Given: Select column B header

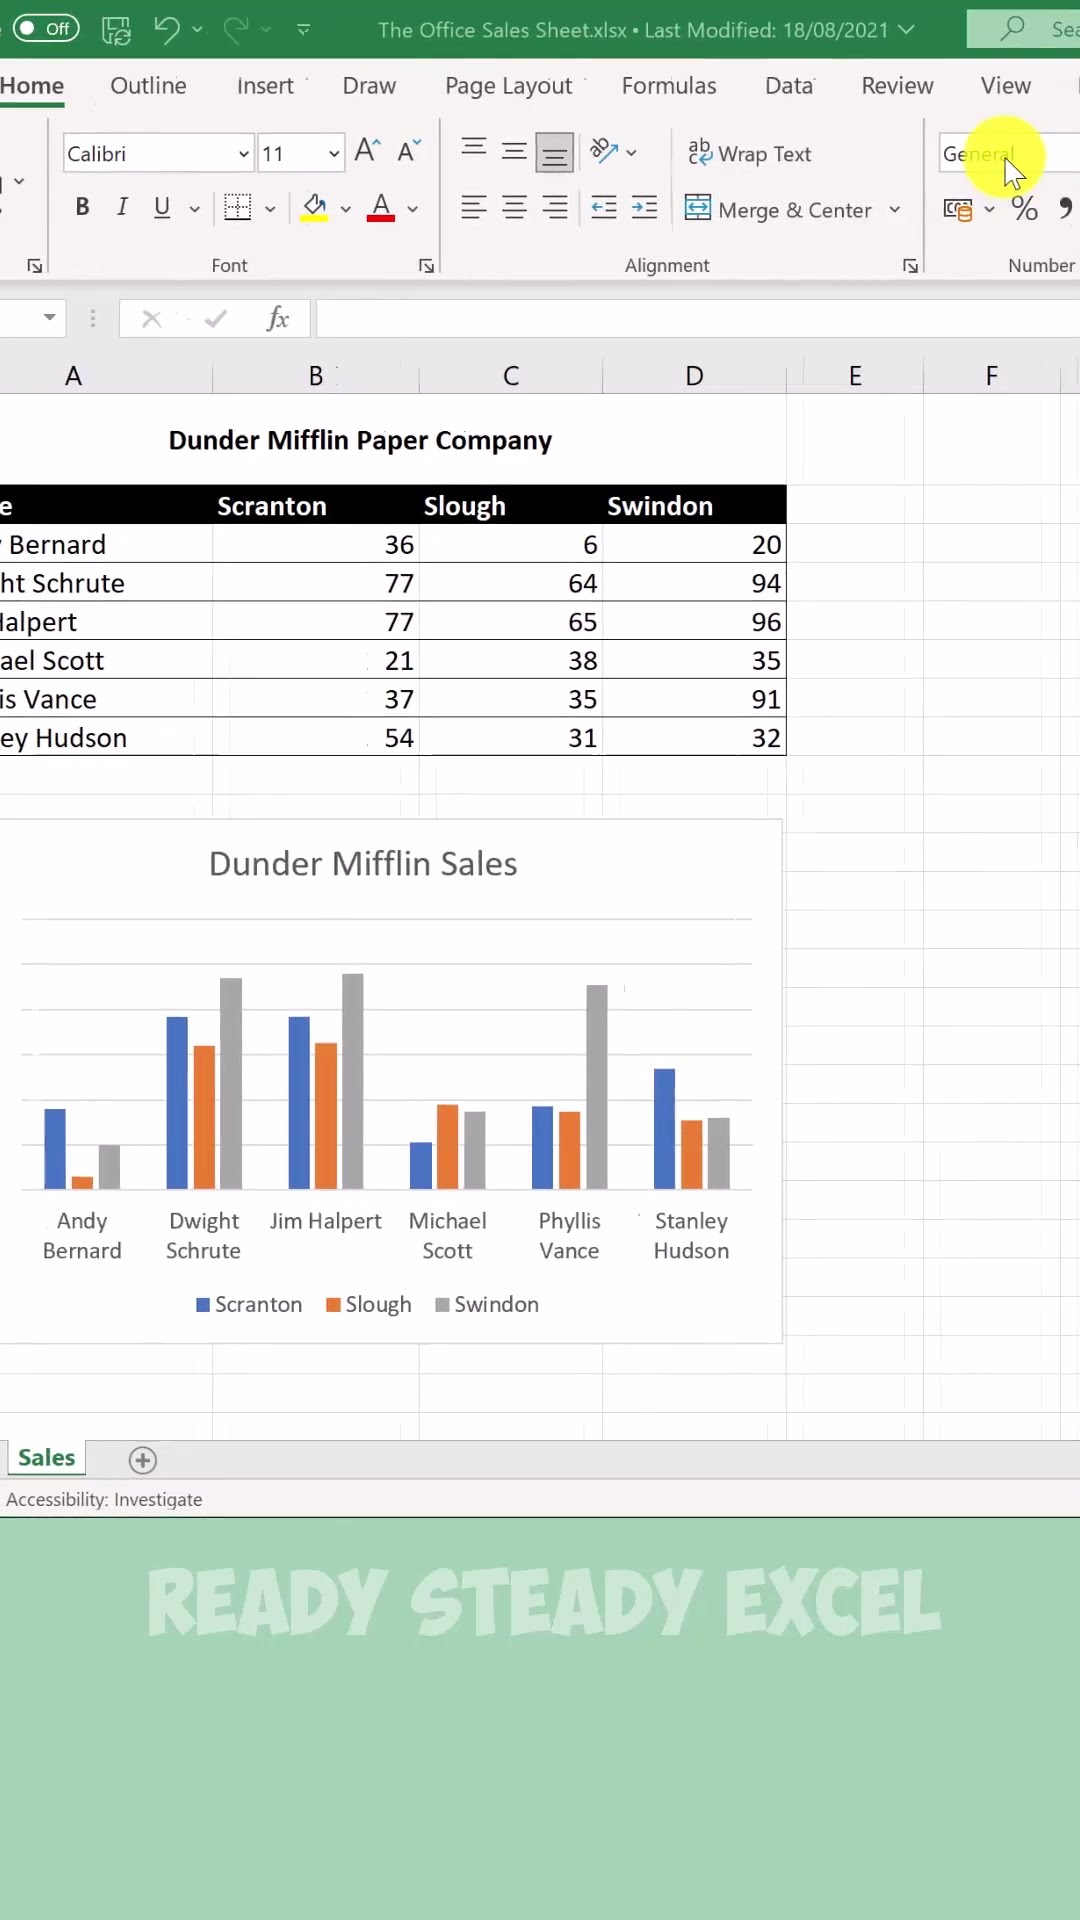Looking at the screenshot, I should [316, 376].
